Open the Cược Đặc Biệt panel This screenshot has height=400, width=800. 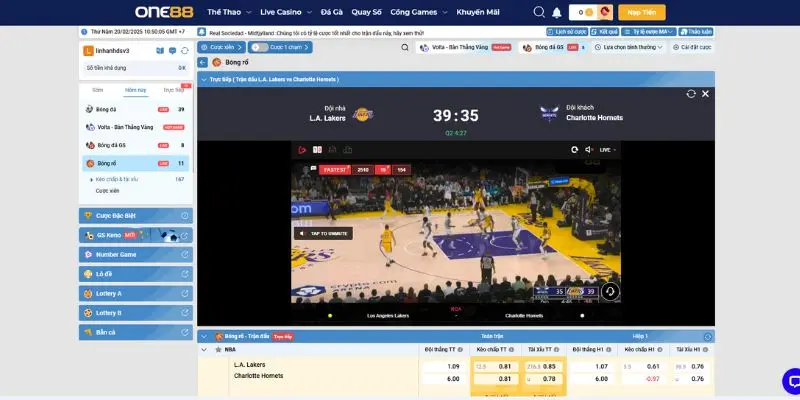[x=136, y=216]
